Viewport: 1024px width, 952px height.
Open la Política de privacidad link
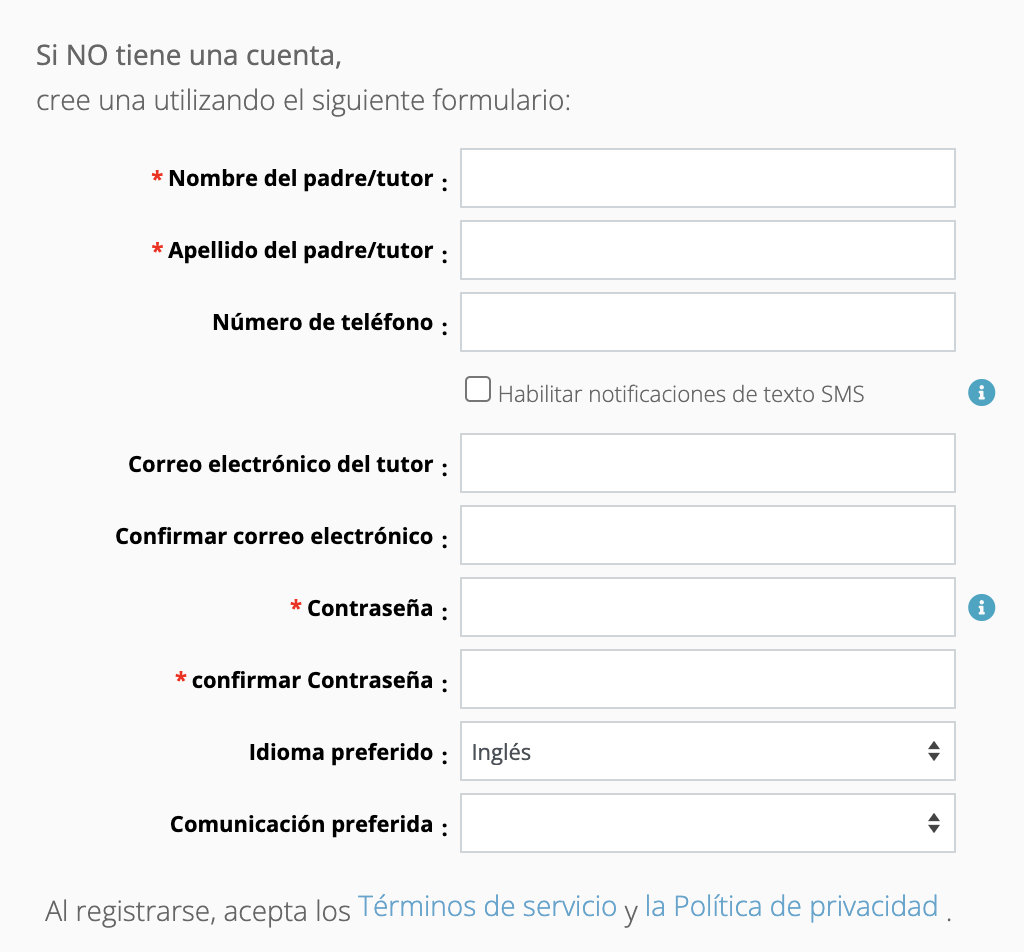[x=792, y=906]
